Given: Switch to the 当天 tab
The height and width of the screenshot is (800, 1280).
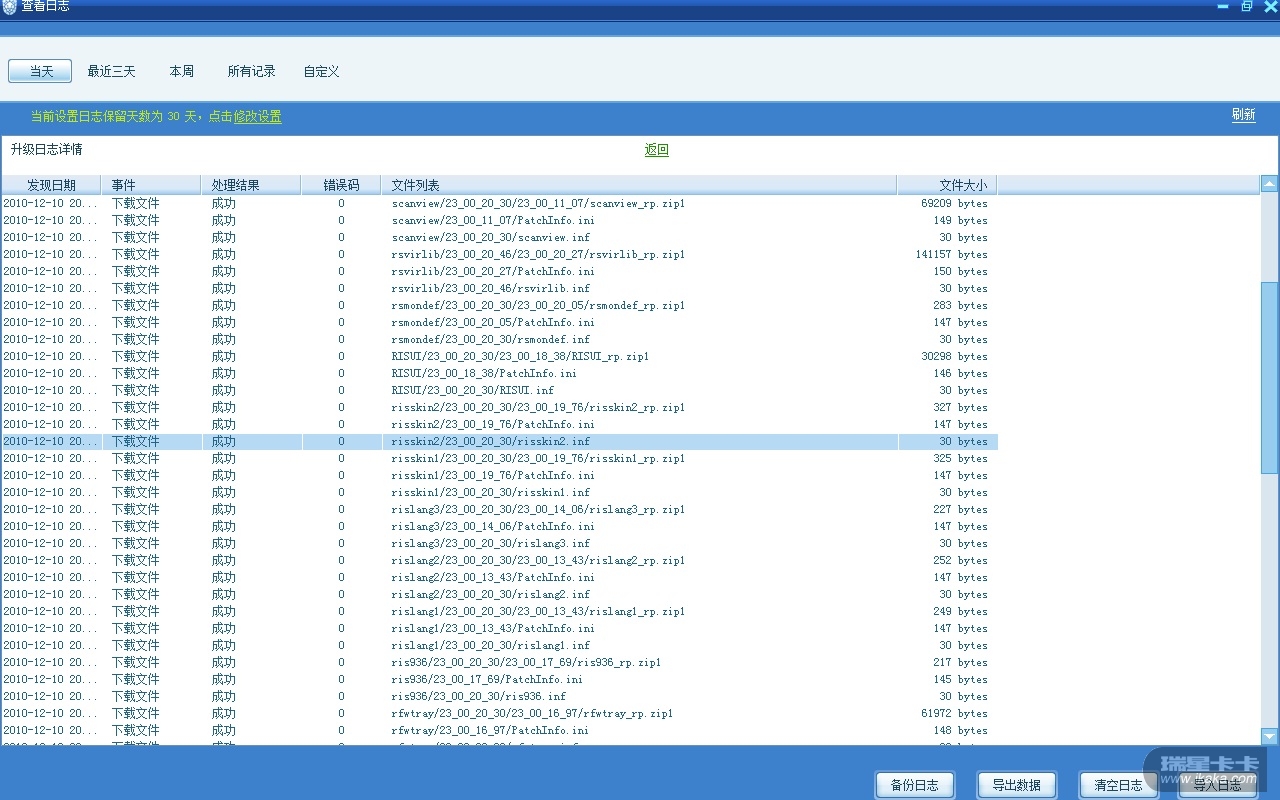Looking at the screenshot, I should (x=41, y=71).
